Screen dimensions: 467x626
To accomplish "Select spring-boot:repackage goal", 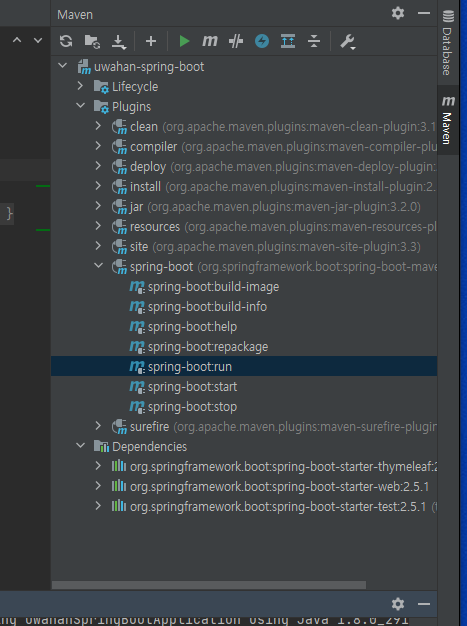I will (208, 347).
